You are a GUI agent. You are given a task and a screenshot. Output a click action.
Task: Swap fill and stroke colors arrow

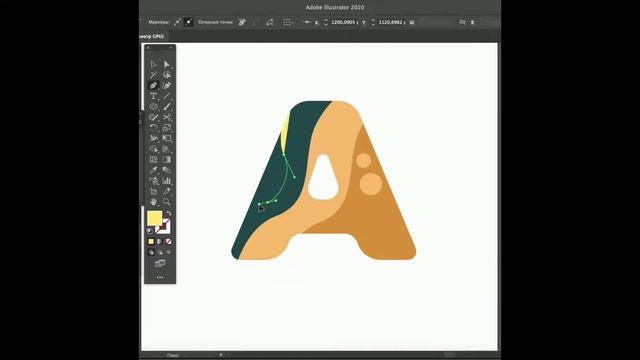click(x=169, y=213)
